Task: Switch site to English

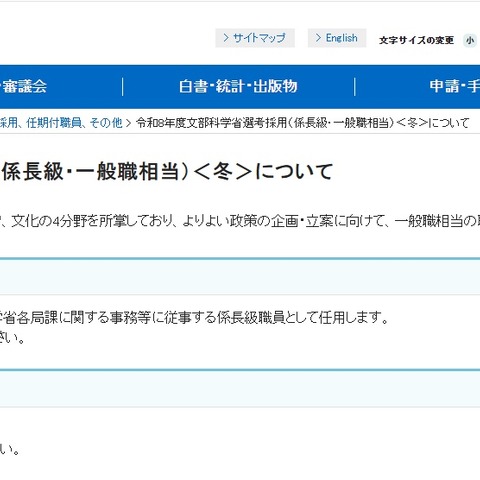Action: pyautogui.click(x=337, y=38)
